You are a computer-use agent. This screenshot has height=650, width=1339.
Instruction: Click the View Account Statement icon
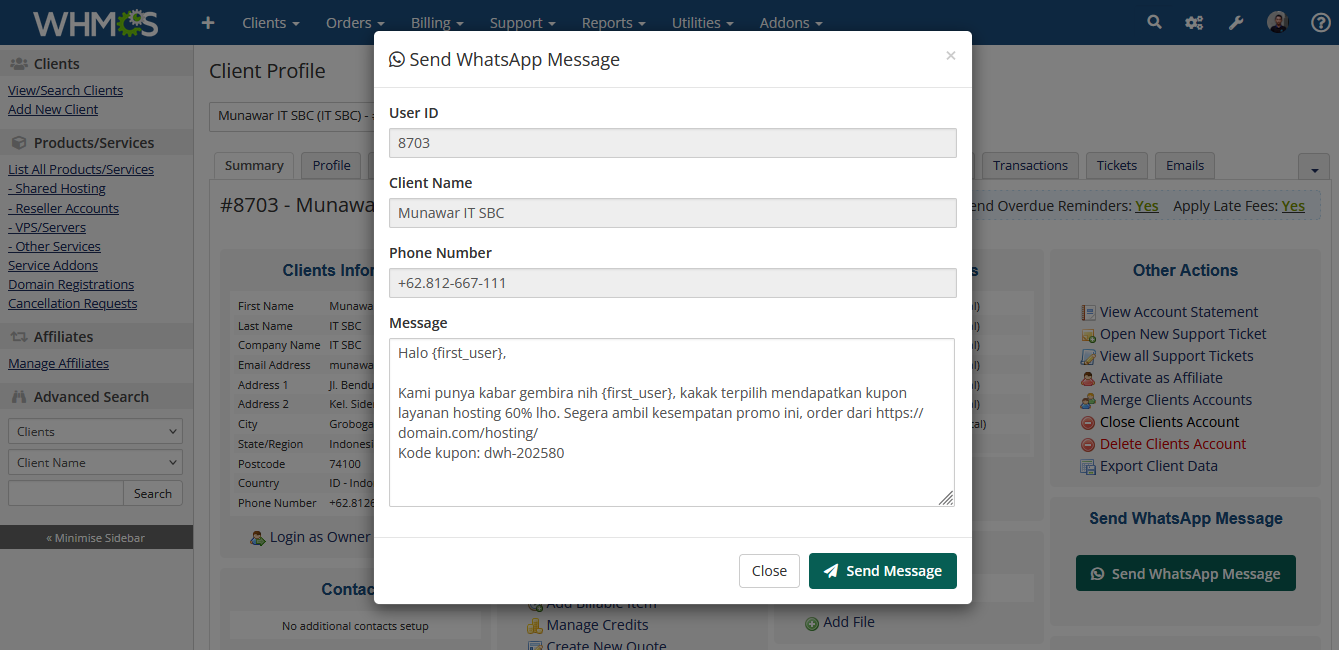1089,313
